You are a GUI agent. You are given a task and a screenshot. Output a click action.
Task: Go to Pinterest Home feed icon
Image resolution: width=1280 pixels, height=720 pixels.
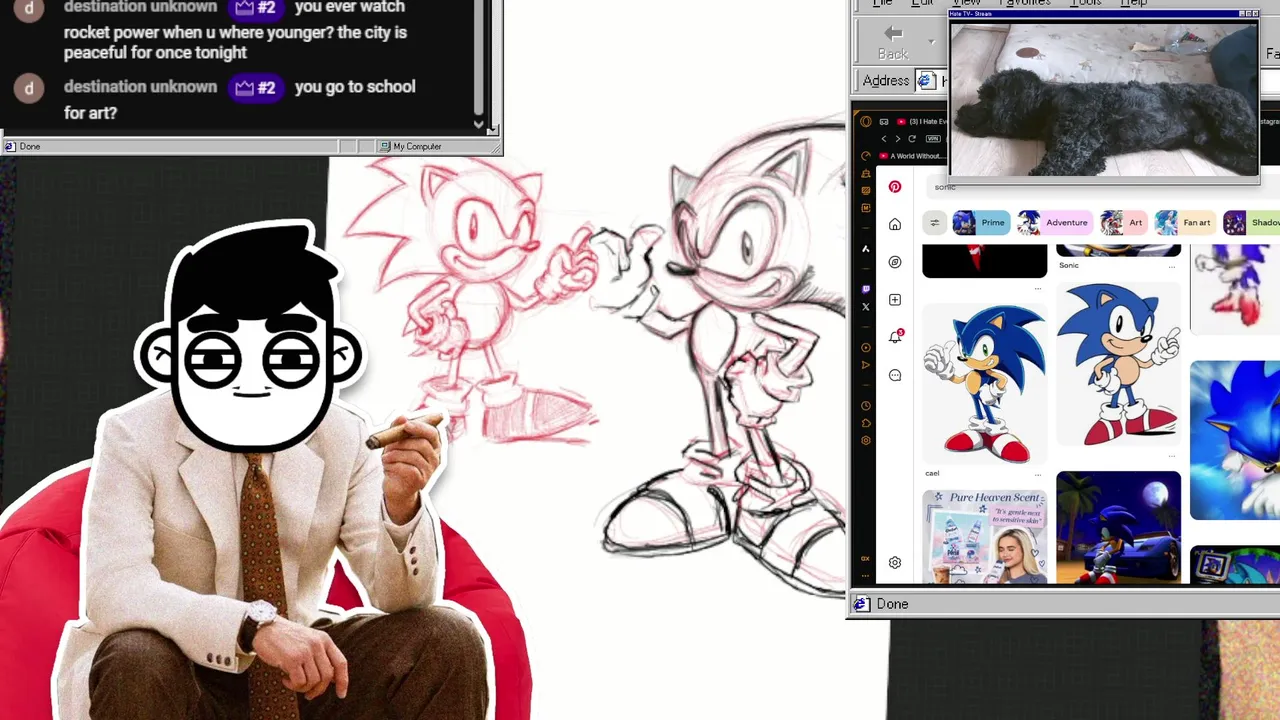point(895,224)
